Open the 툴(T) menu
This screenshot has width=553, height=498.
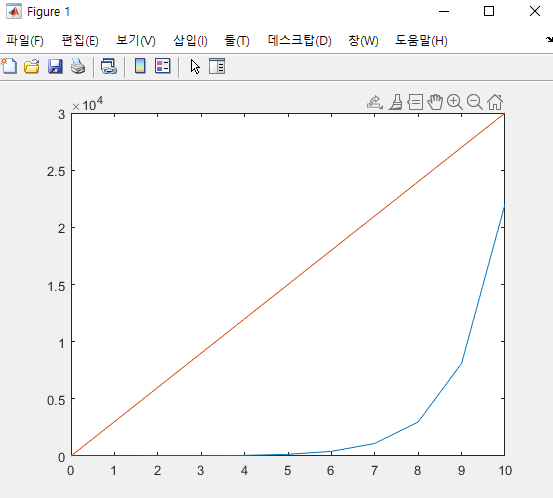click(x=237, y=41)
